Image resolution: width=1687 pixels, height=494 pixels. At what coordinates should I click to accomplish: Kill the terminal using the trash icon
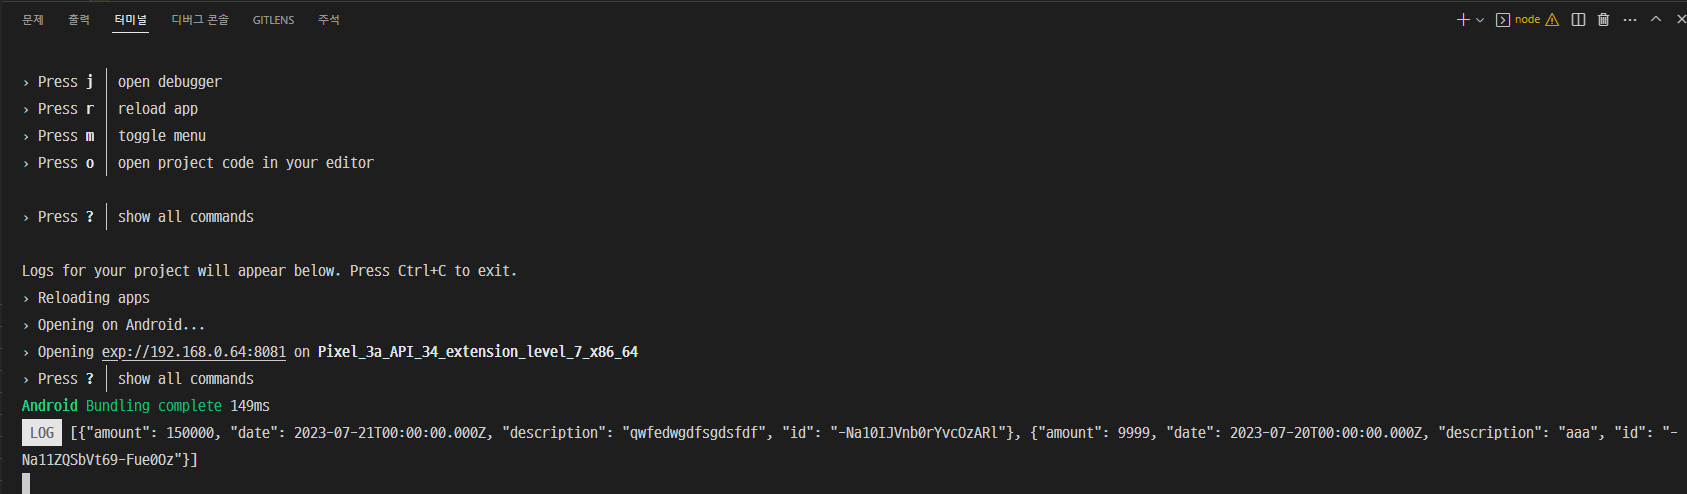pyautogui.click(x=1603, y=20)
